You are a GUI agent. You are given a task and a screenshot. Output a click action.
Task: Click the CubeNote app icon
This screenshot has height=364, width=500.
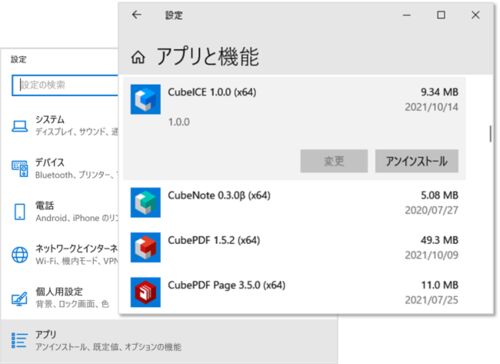point(145,202)
